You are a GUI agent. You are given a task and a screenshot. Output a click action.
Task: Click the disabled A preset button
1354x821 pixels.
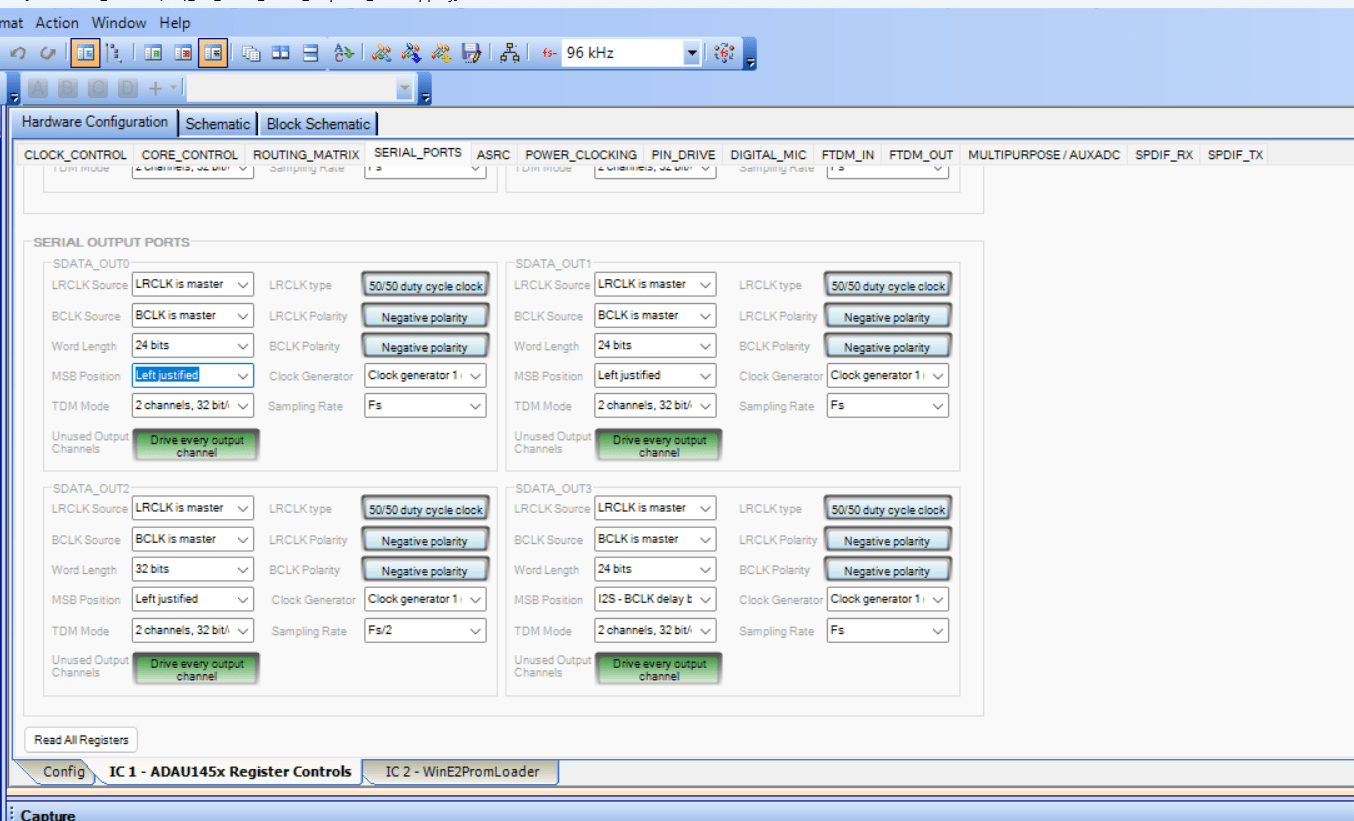[x=38, y=88]
